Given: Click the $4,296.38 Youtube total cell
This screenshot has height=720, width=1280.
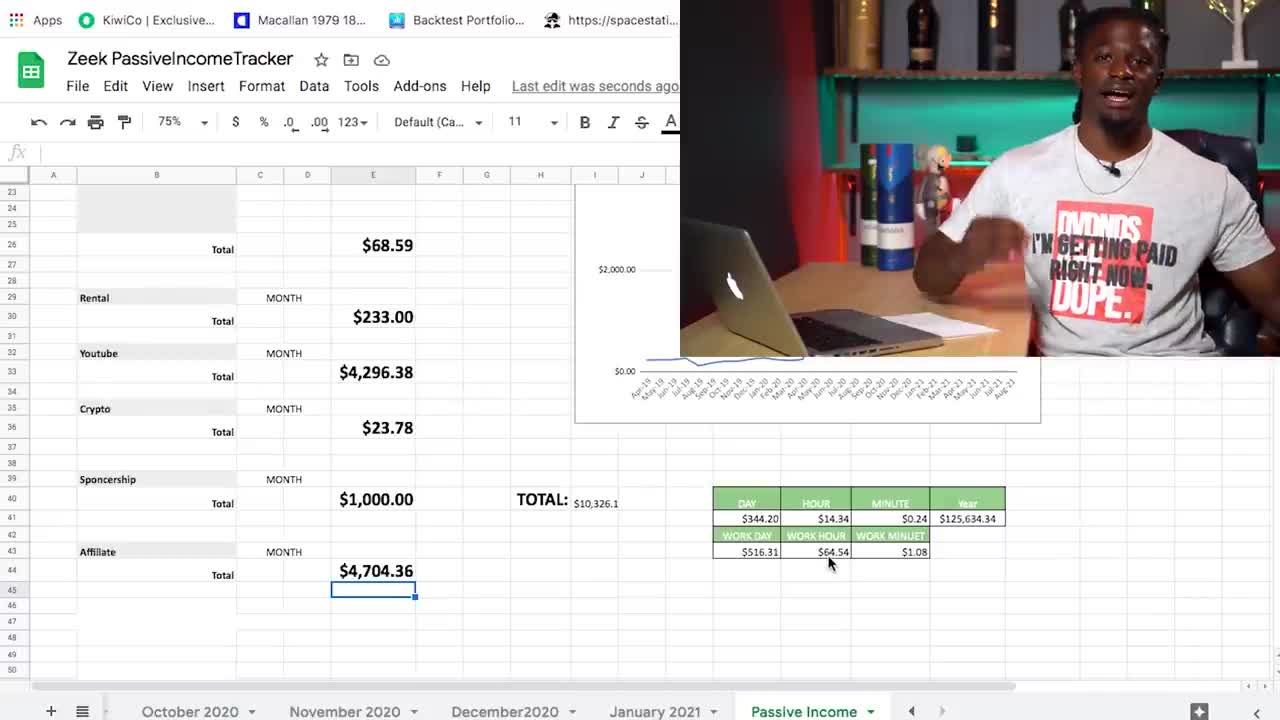Looking at the screenshot, I should 373,372.
